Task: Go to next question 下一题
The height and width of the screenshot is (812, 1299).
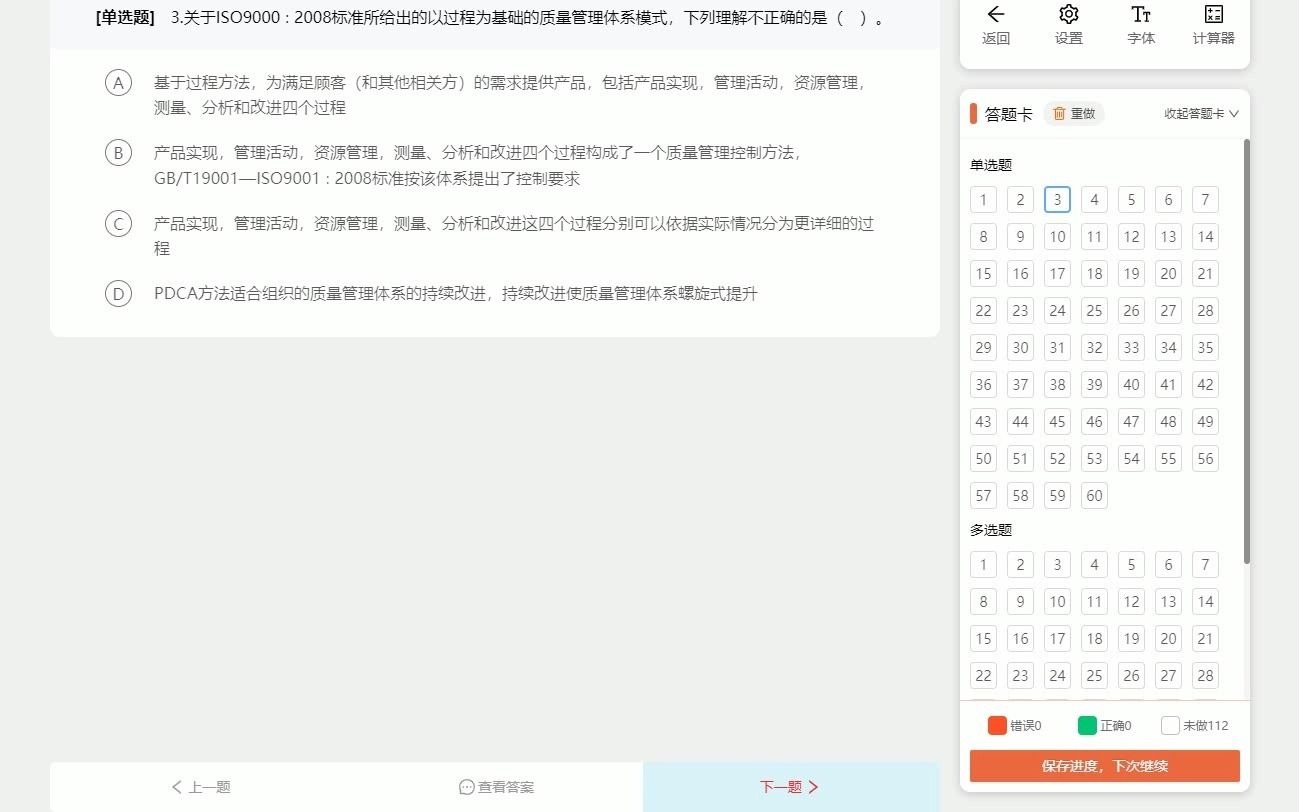Action: (791, 787)
